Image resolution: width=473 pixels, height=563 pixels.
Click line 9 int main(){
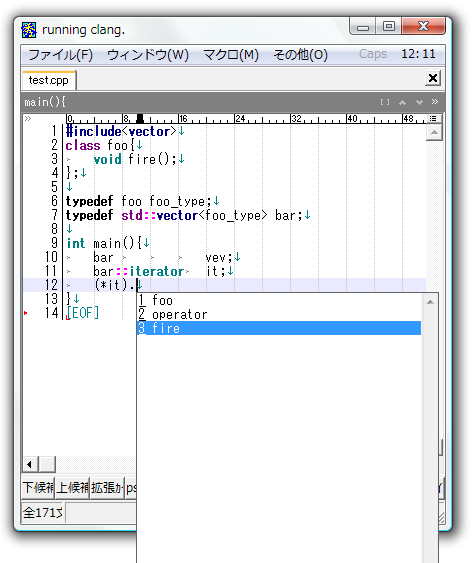(104, 243)
